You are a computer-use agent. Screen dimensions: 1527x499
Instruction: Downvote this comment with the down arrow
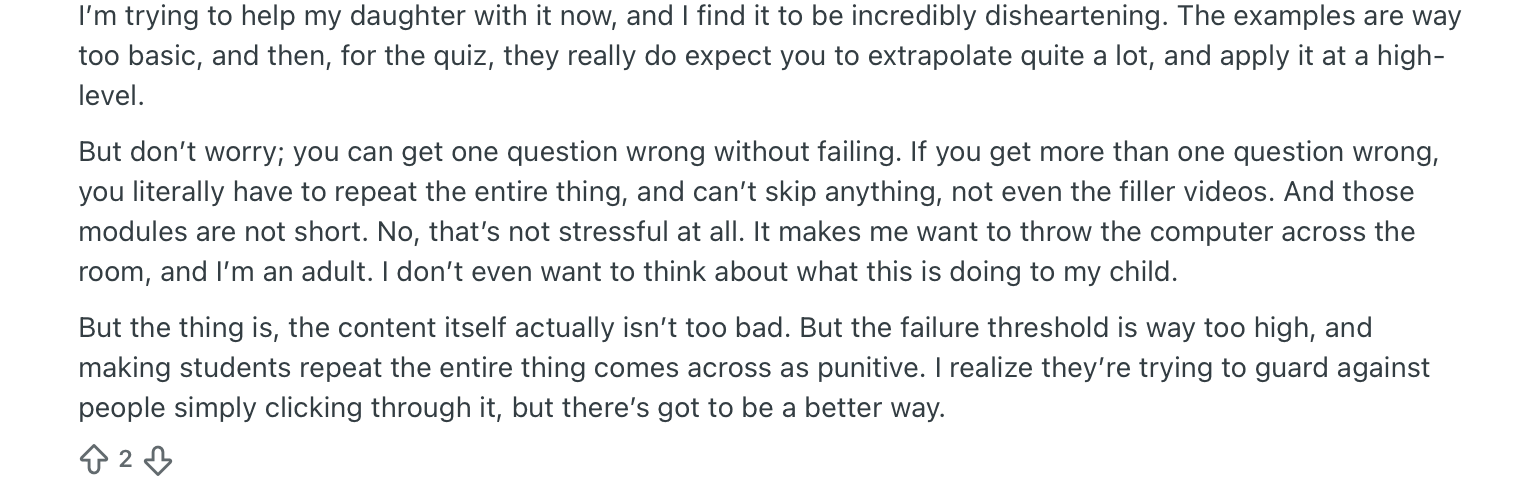[x=158, y=460]
